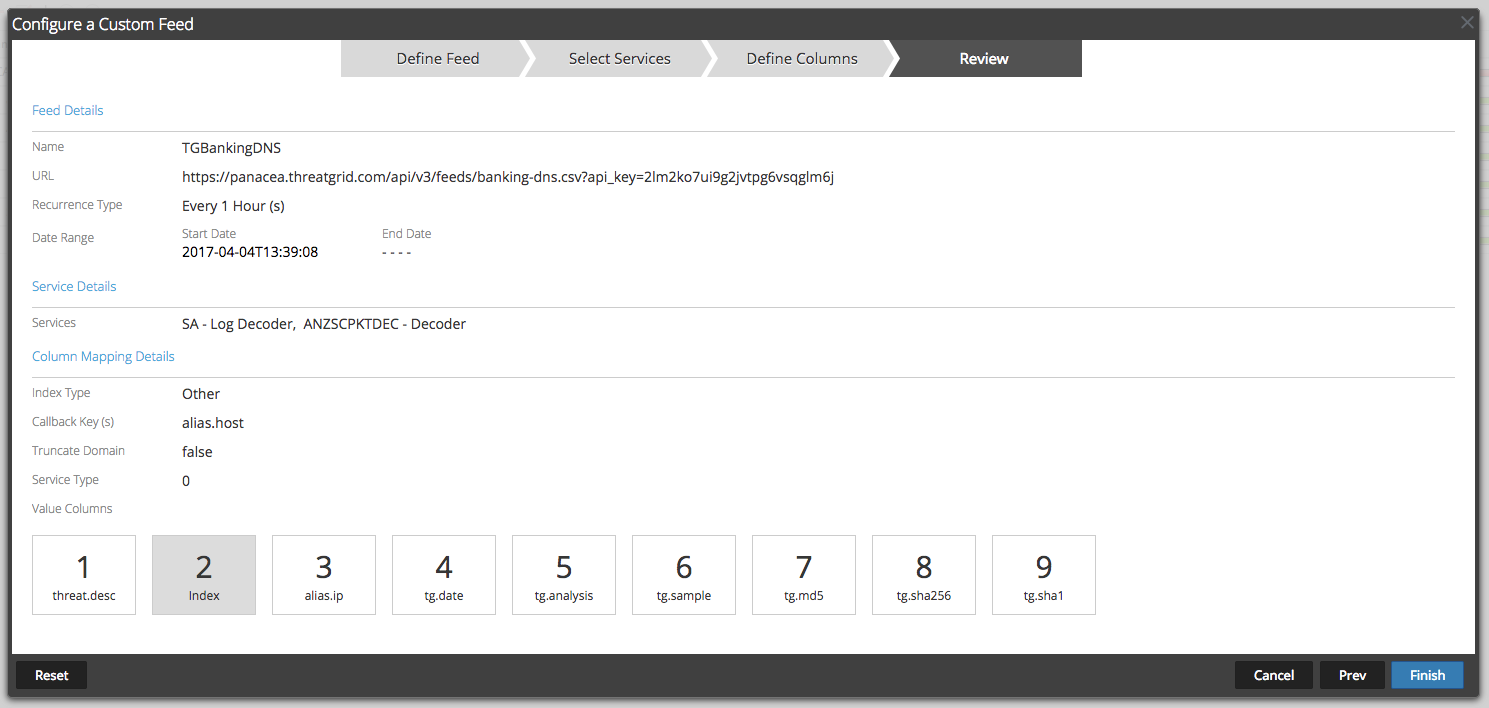
Task: Click column 8 tg.sha256 tile
Action: pyautogui.click(x=924, y=575)
